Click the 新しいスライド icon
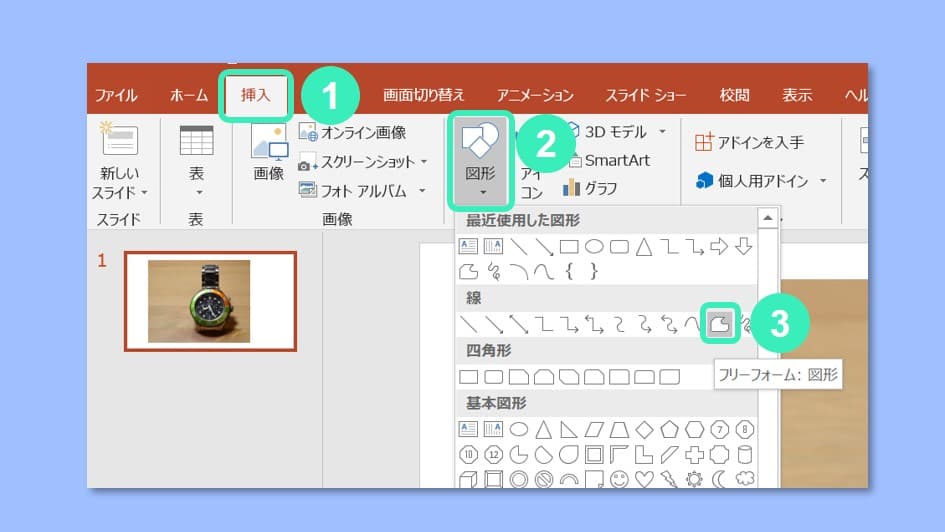This screenshot has height=532, width=945. [119, 139]
